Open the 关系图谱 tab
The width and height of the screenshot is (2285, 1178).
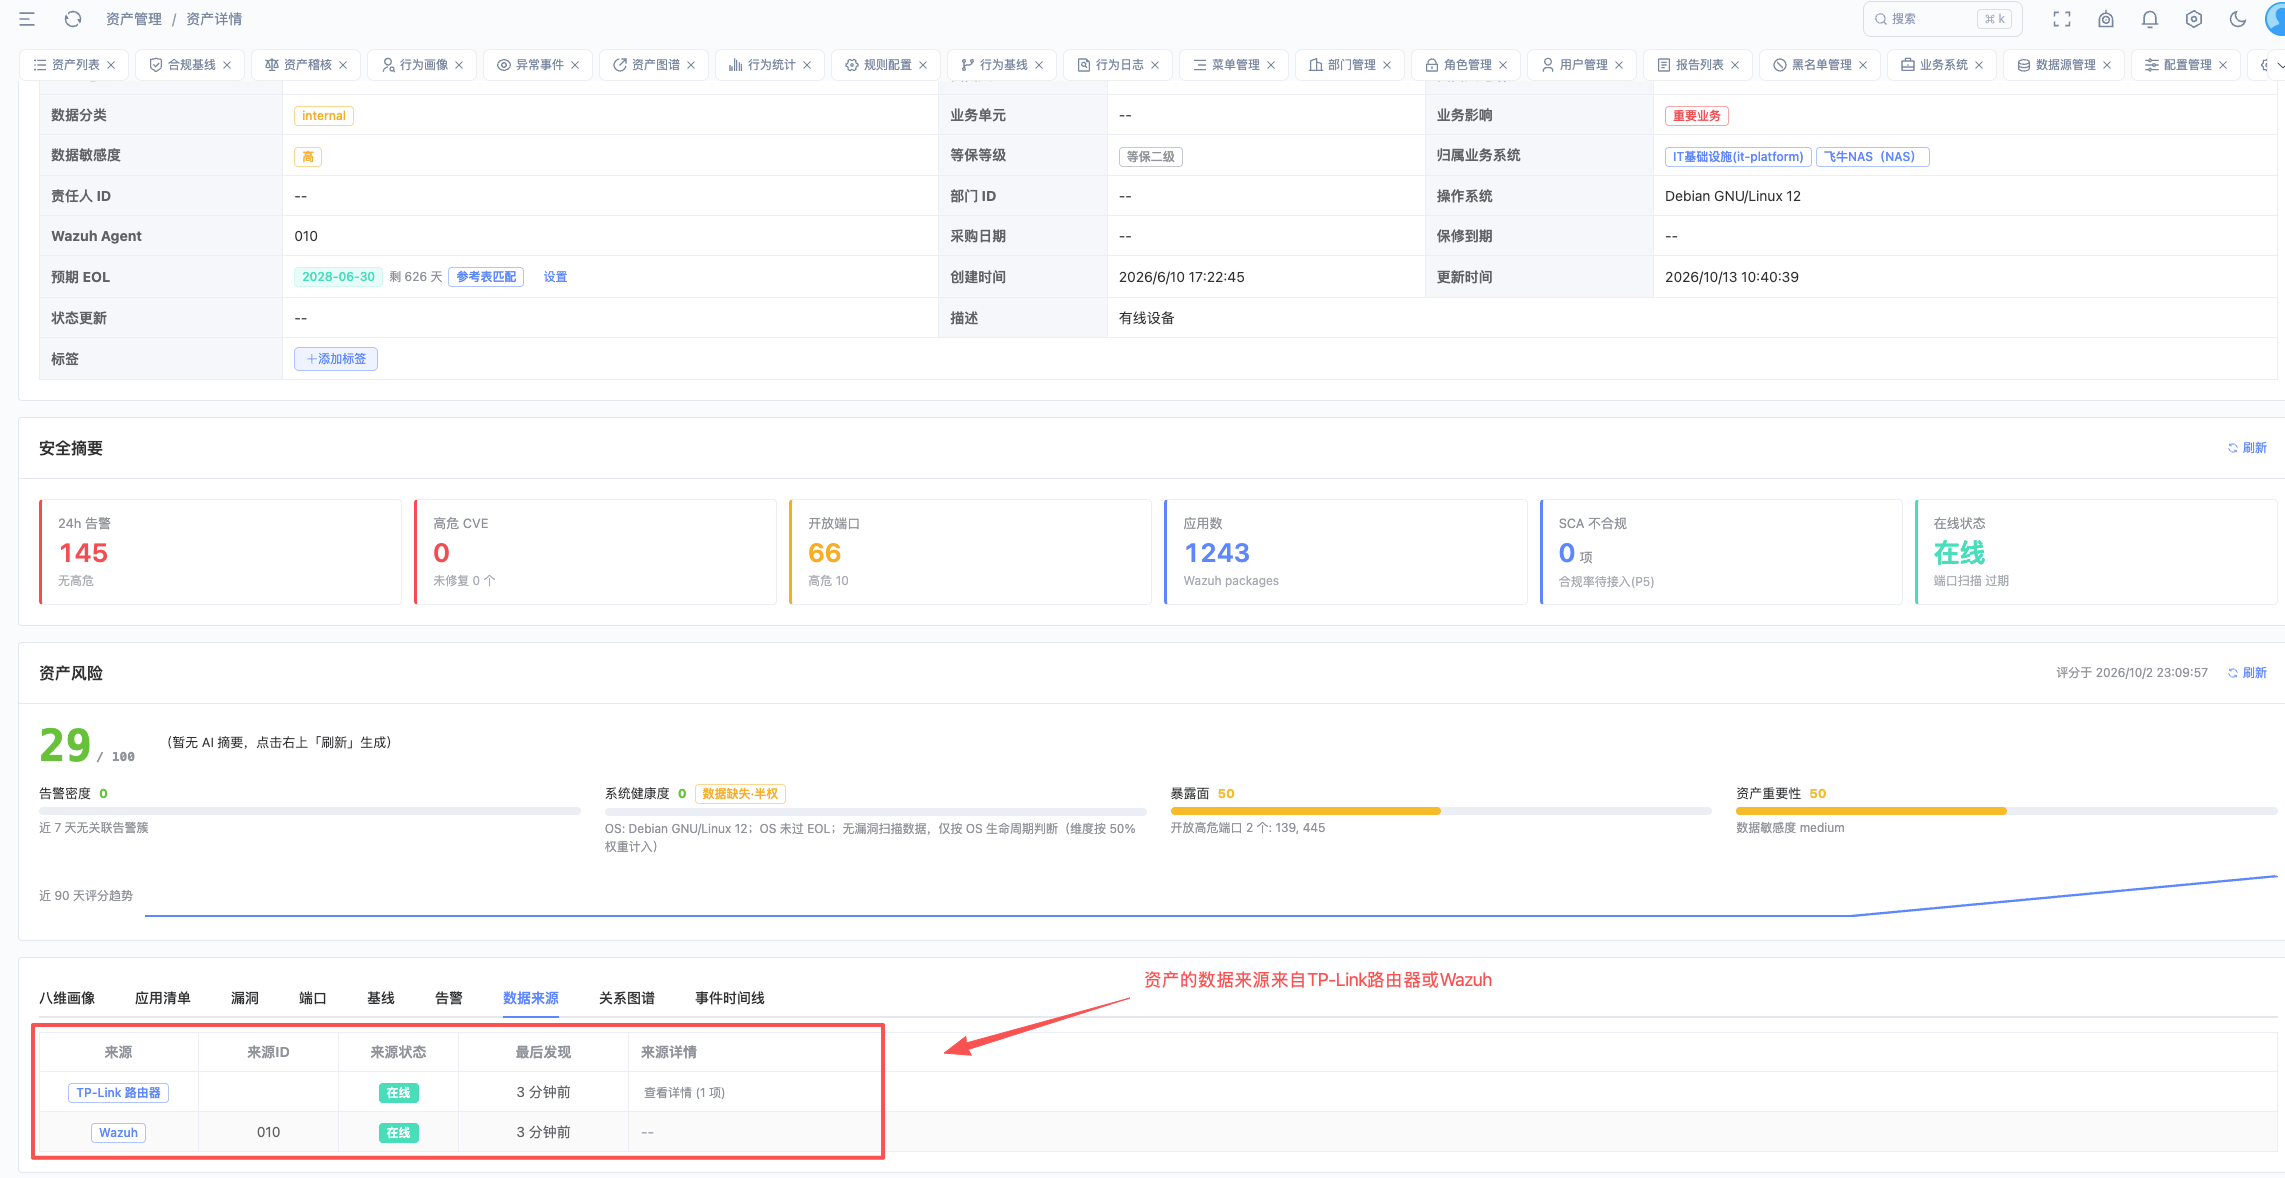point(627,998)
